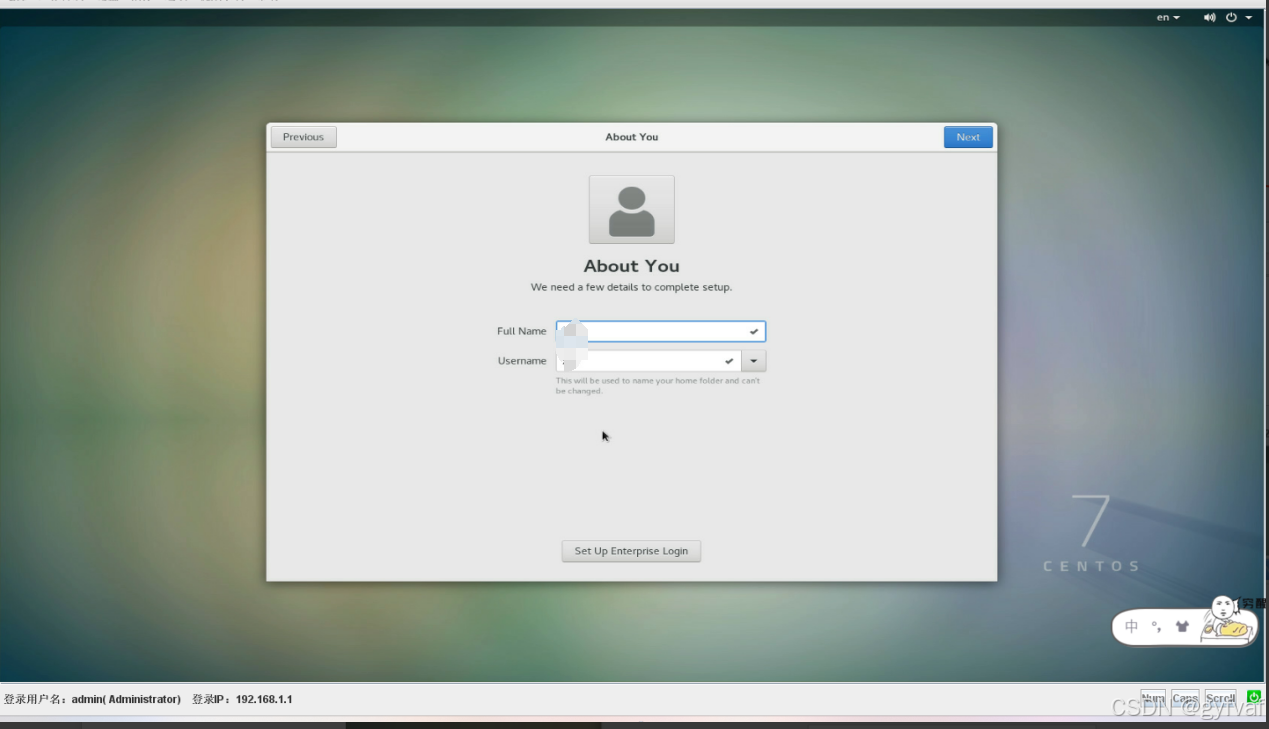Click the user avatar picture button
The height and width of the screenshot is (729, 1269).
[632, 209]
